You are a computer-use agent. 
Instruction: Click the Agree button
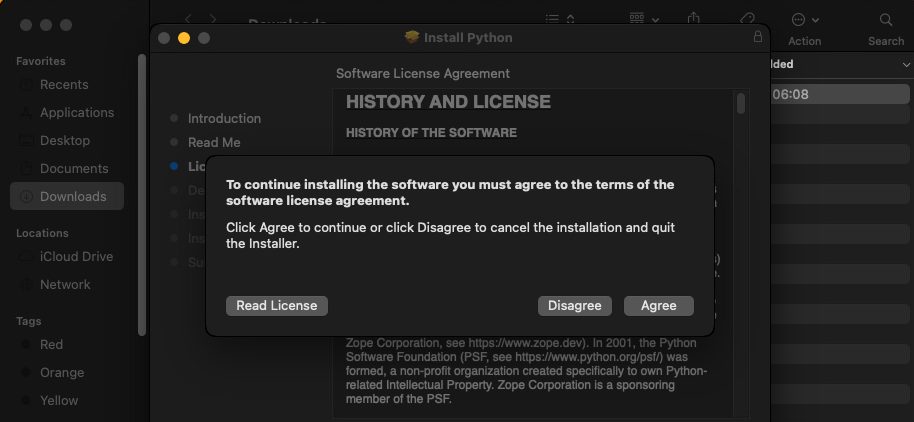tap(659, 305)
